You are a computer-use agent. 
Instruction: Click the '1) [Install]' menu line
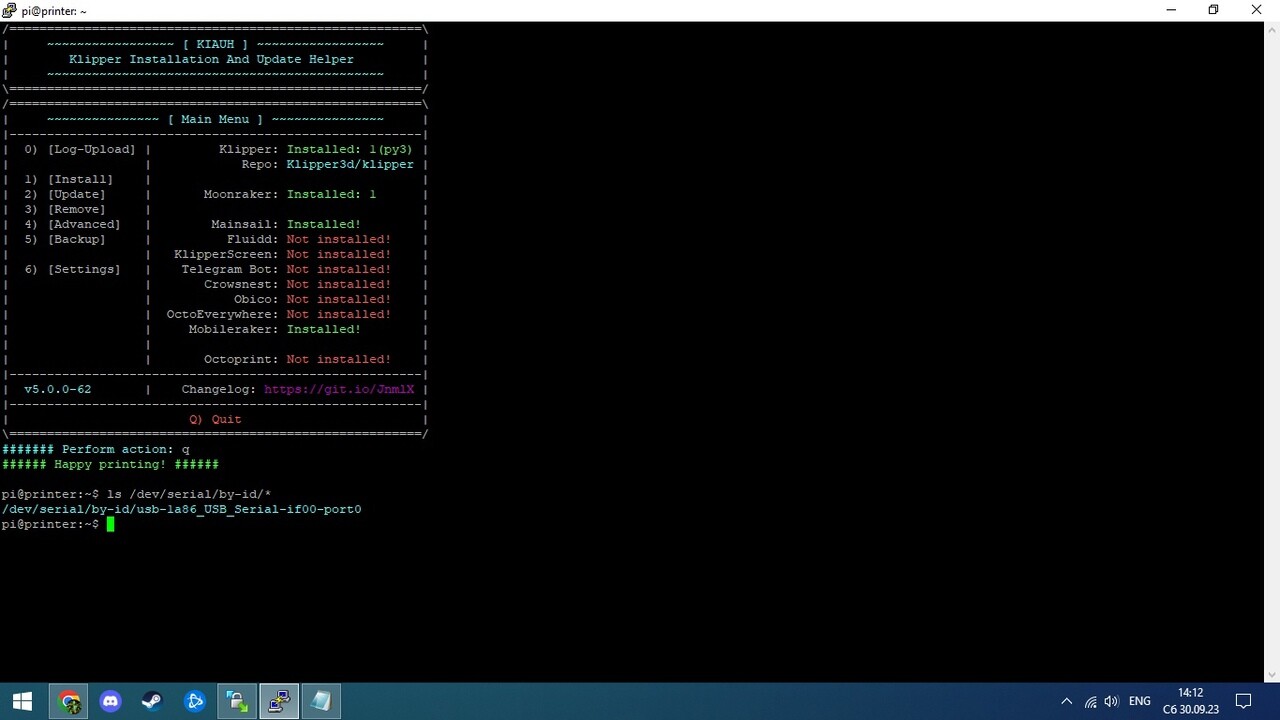69,179
